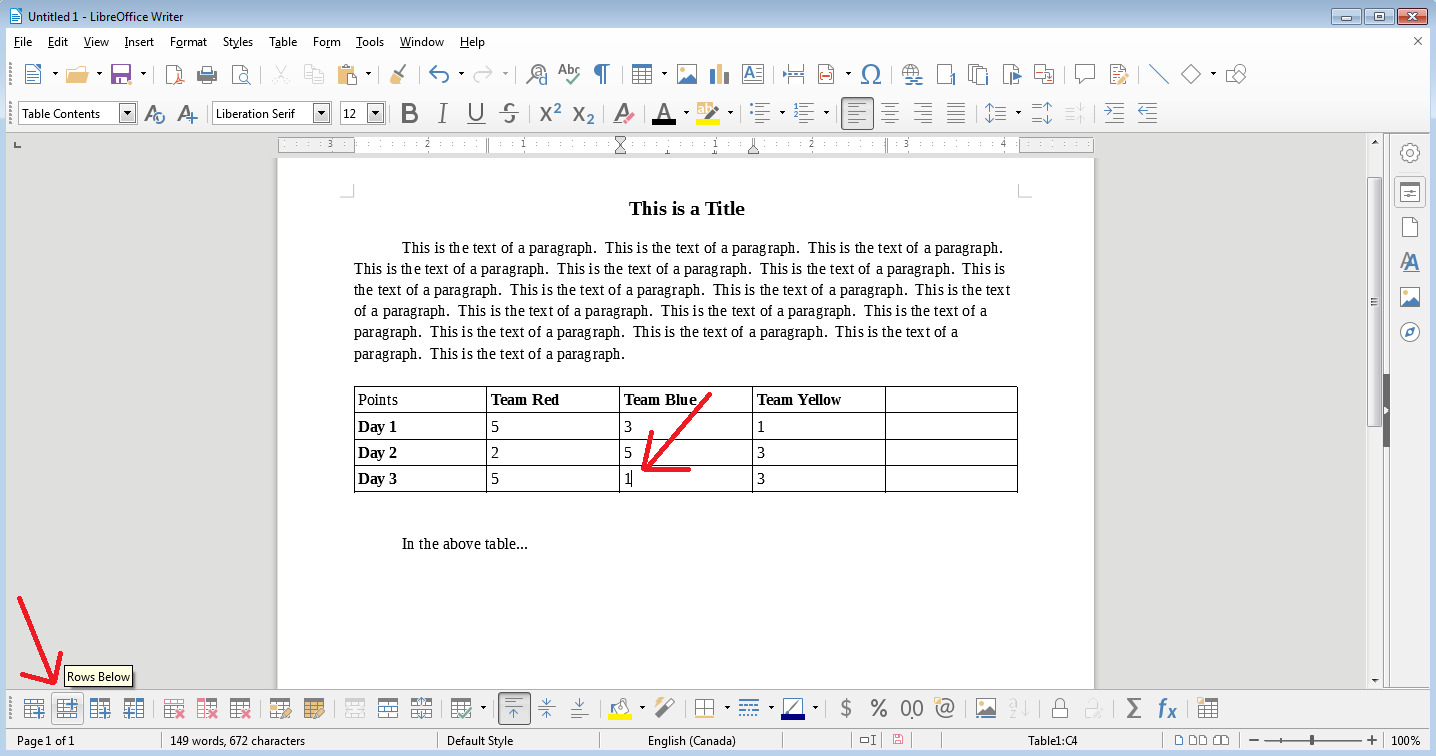1436x756 pixels.
Task: Toggle Align Top cell alignment
Action: (514, 709)
